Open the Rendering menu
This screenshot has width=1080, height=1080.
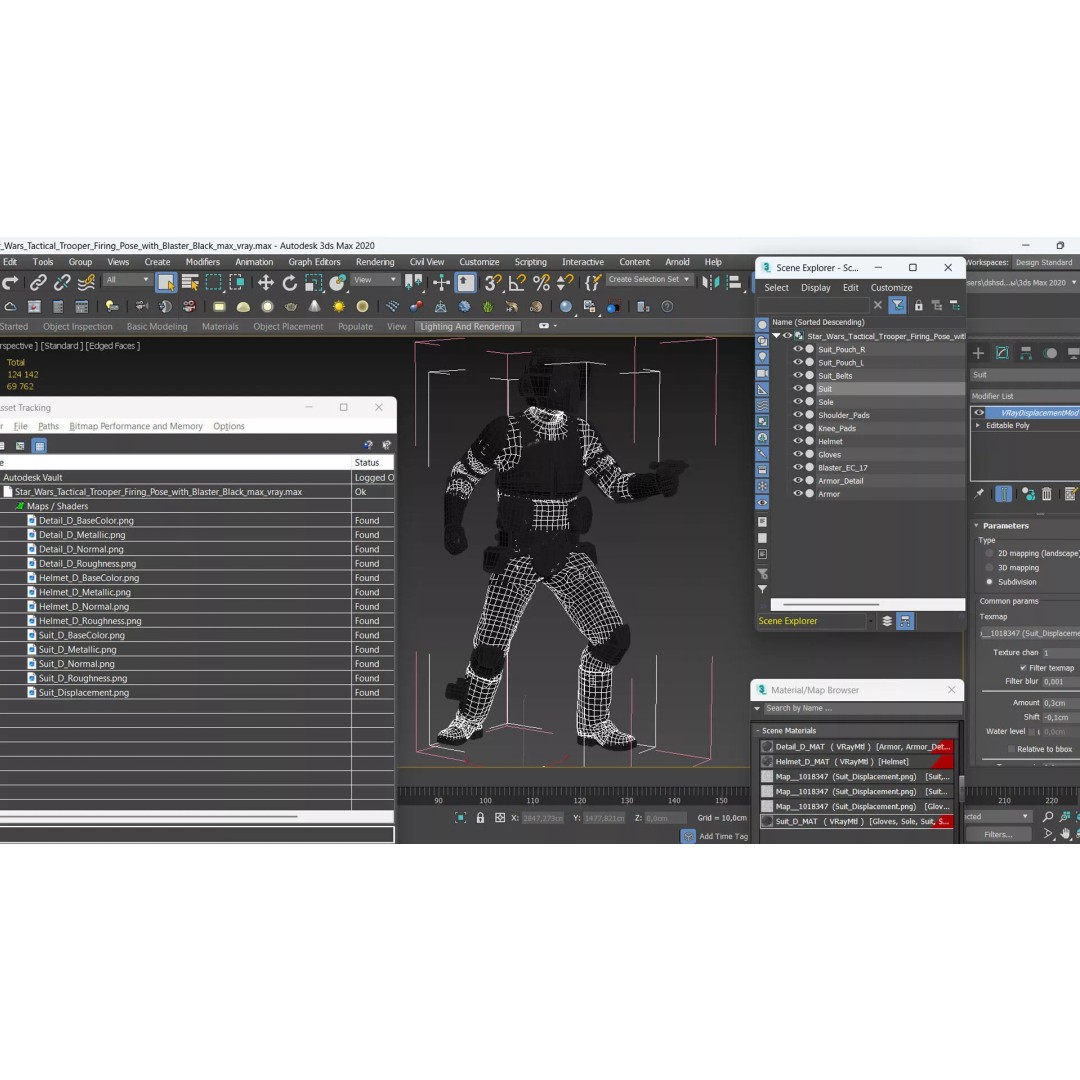(375, 262)
